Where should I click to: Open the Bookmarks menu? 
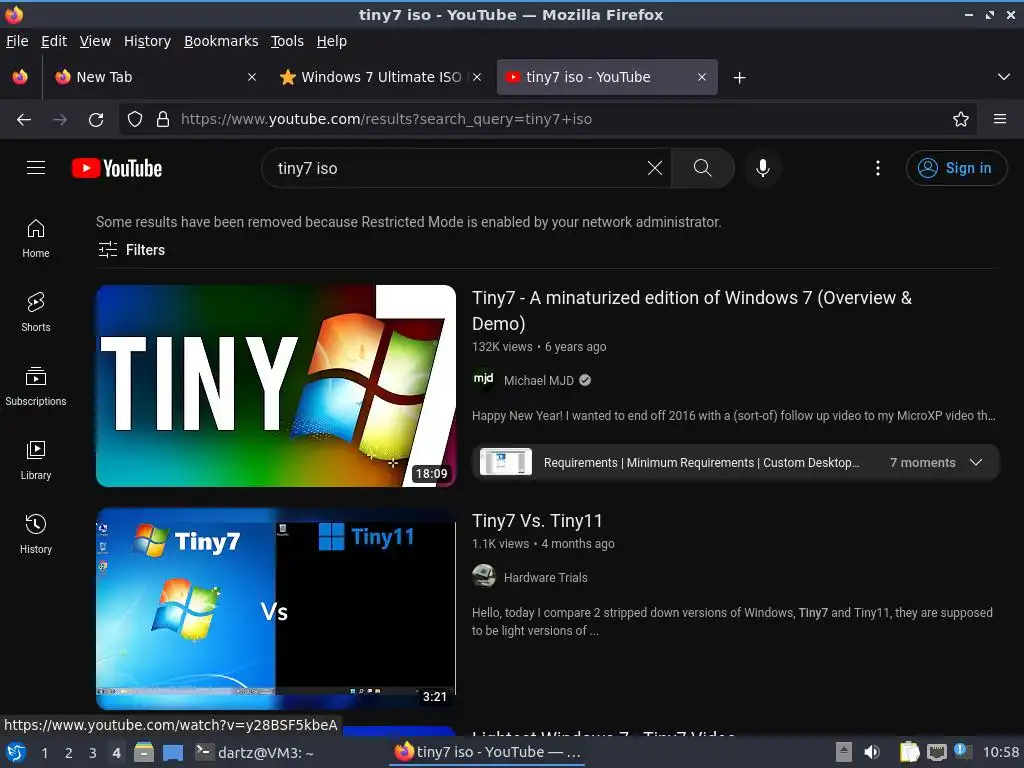pyautogui.click(x=221, y=41)
